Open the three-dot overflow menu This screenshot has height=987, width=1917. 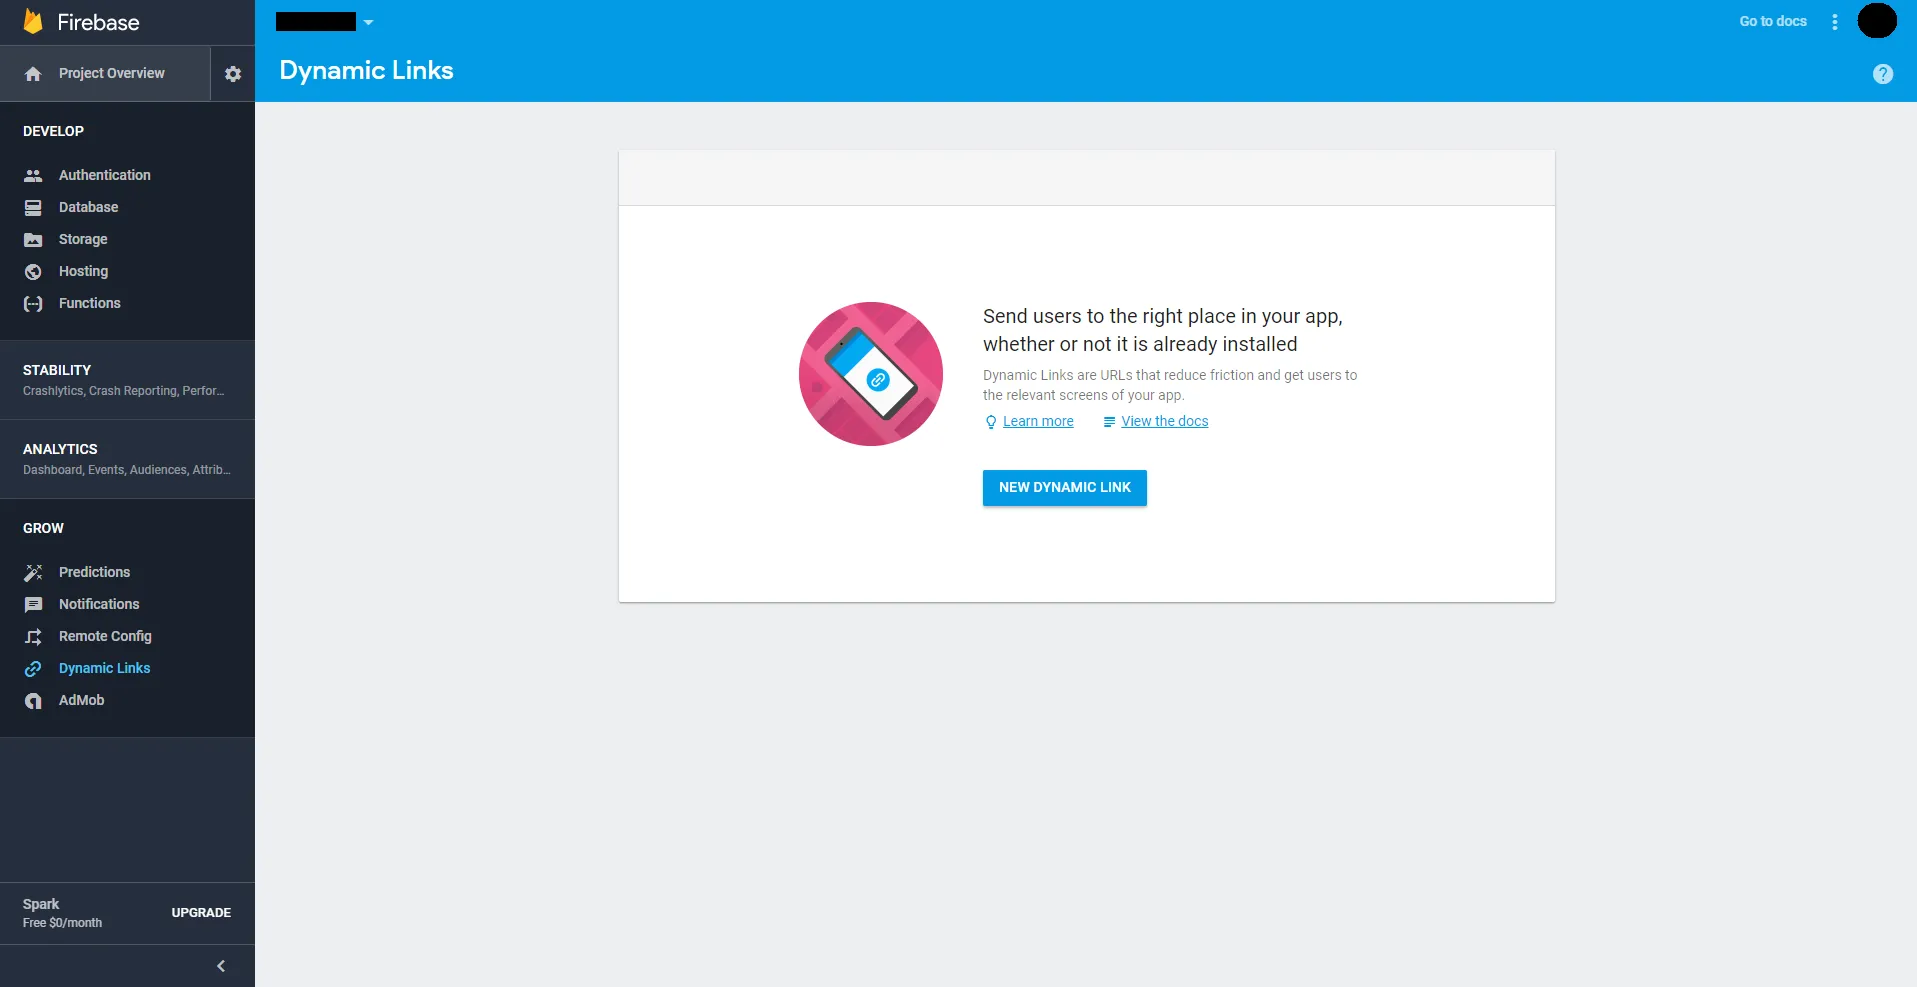[x=1835, y=22]
